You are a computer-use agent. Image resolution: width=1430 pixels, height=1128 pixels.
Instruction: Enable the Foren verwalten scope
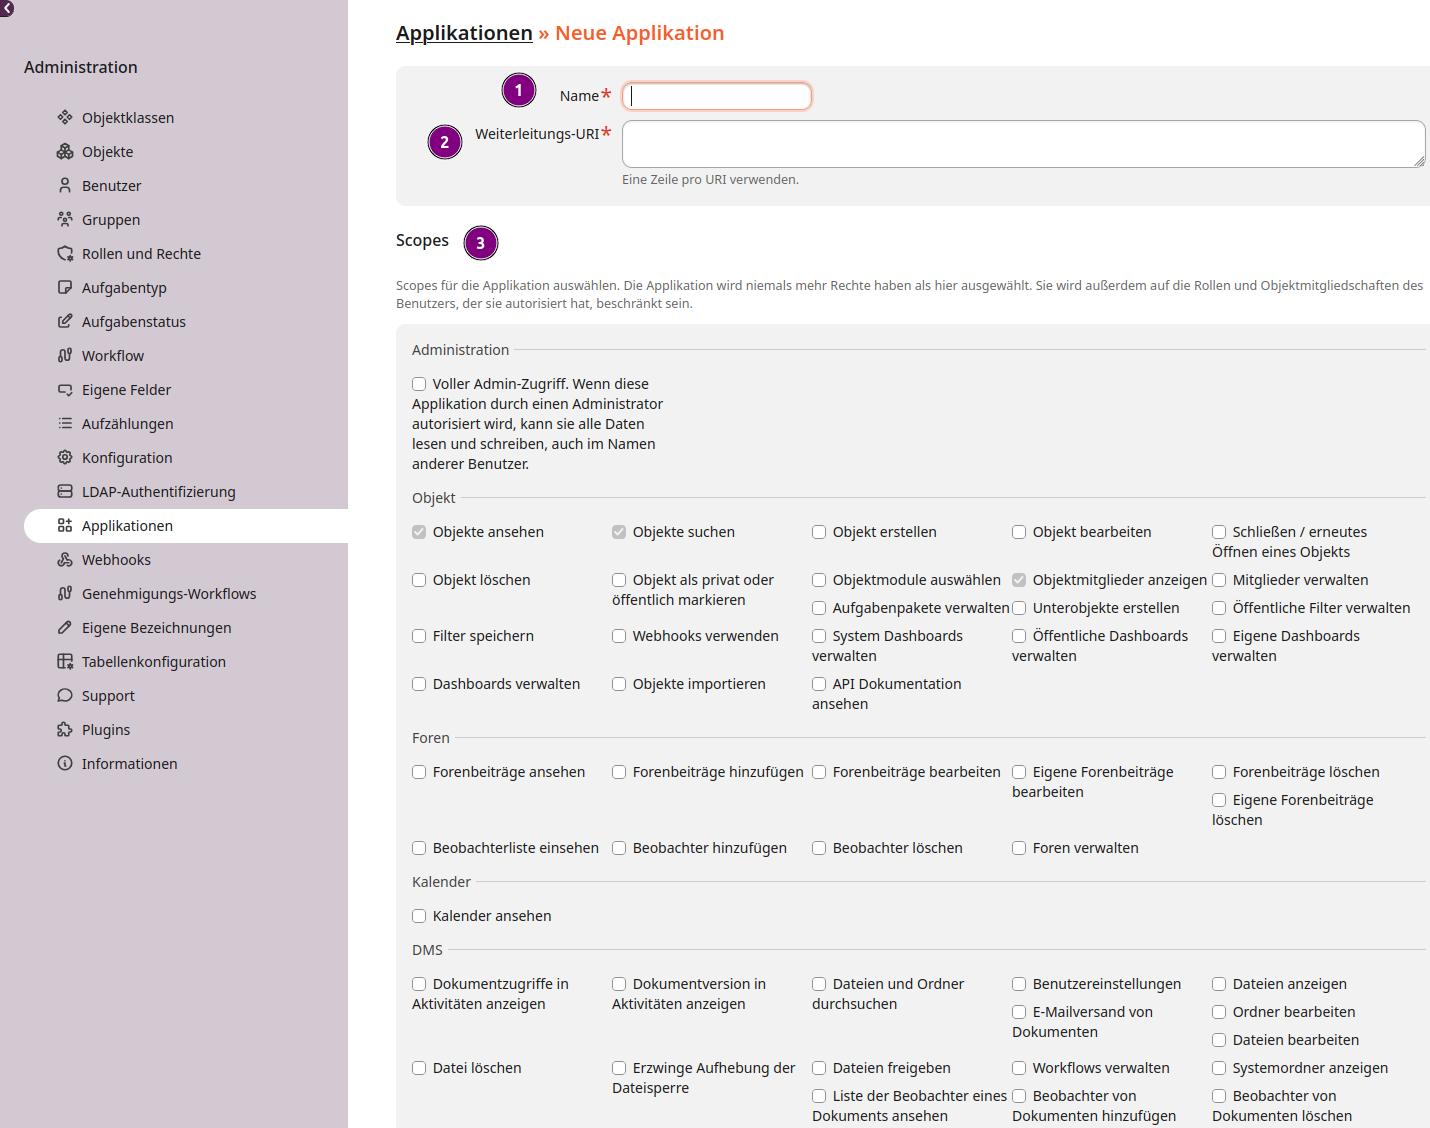(x=1019, y=848)
